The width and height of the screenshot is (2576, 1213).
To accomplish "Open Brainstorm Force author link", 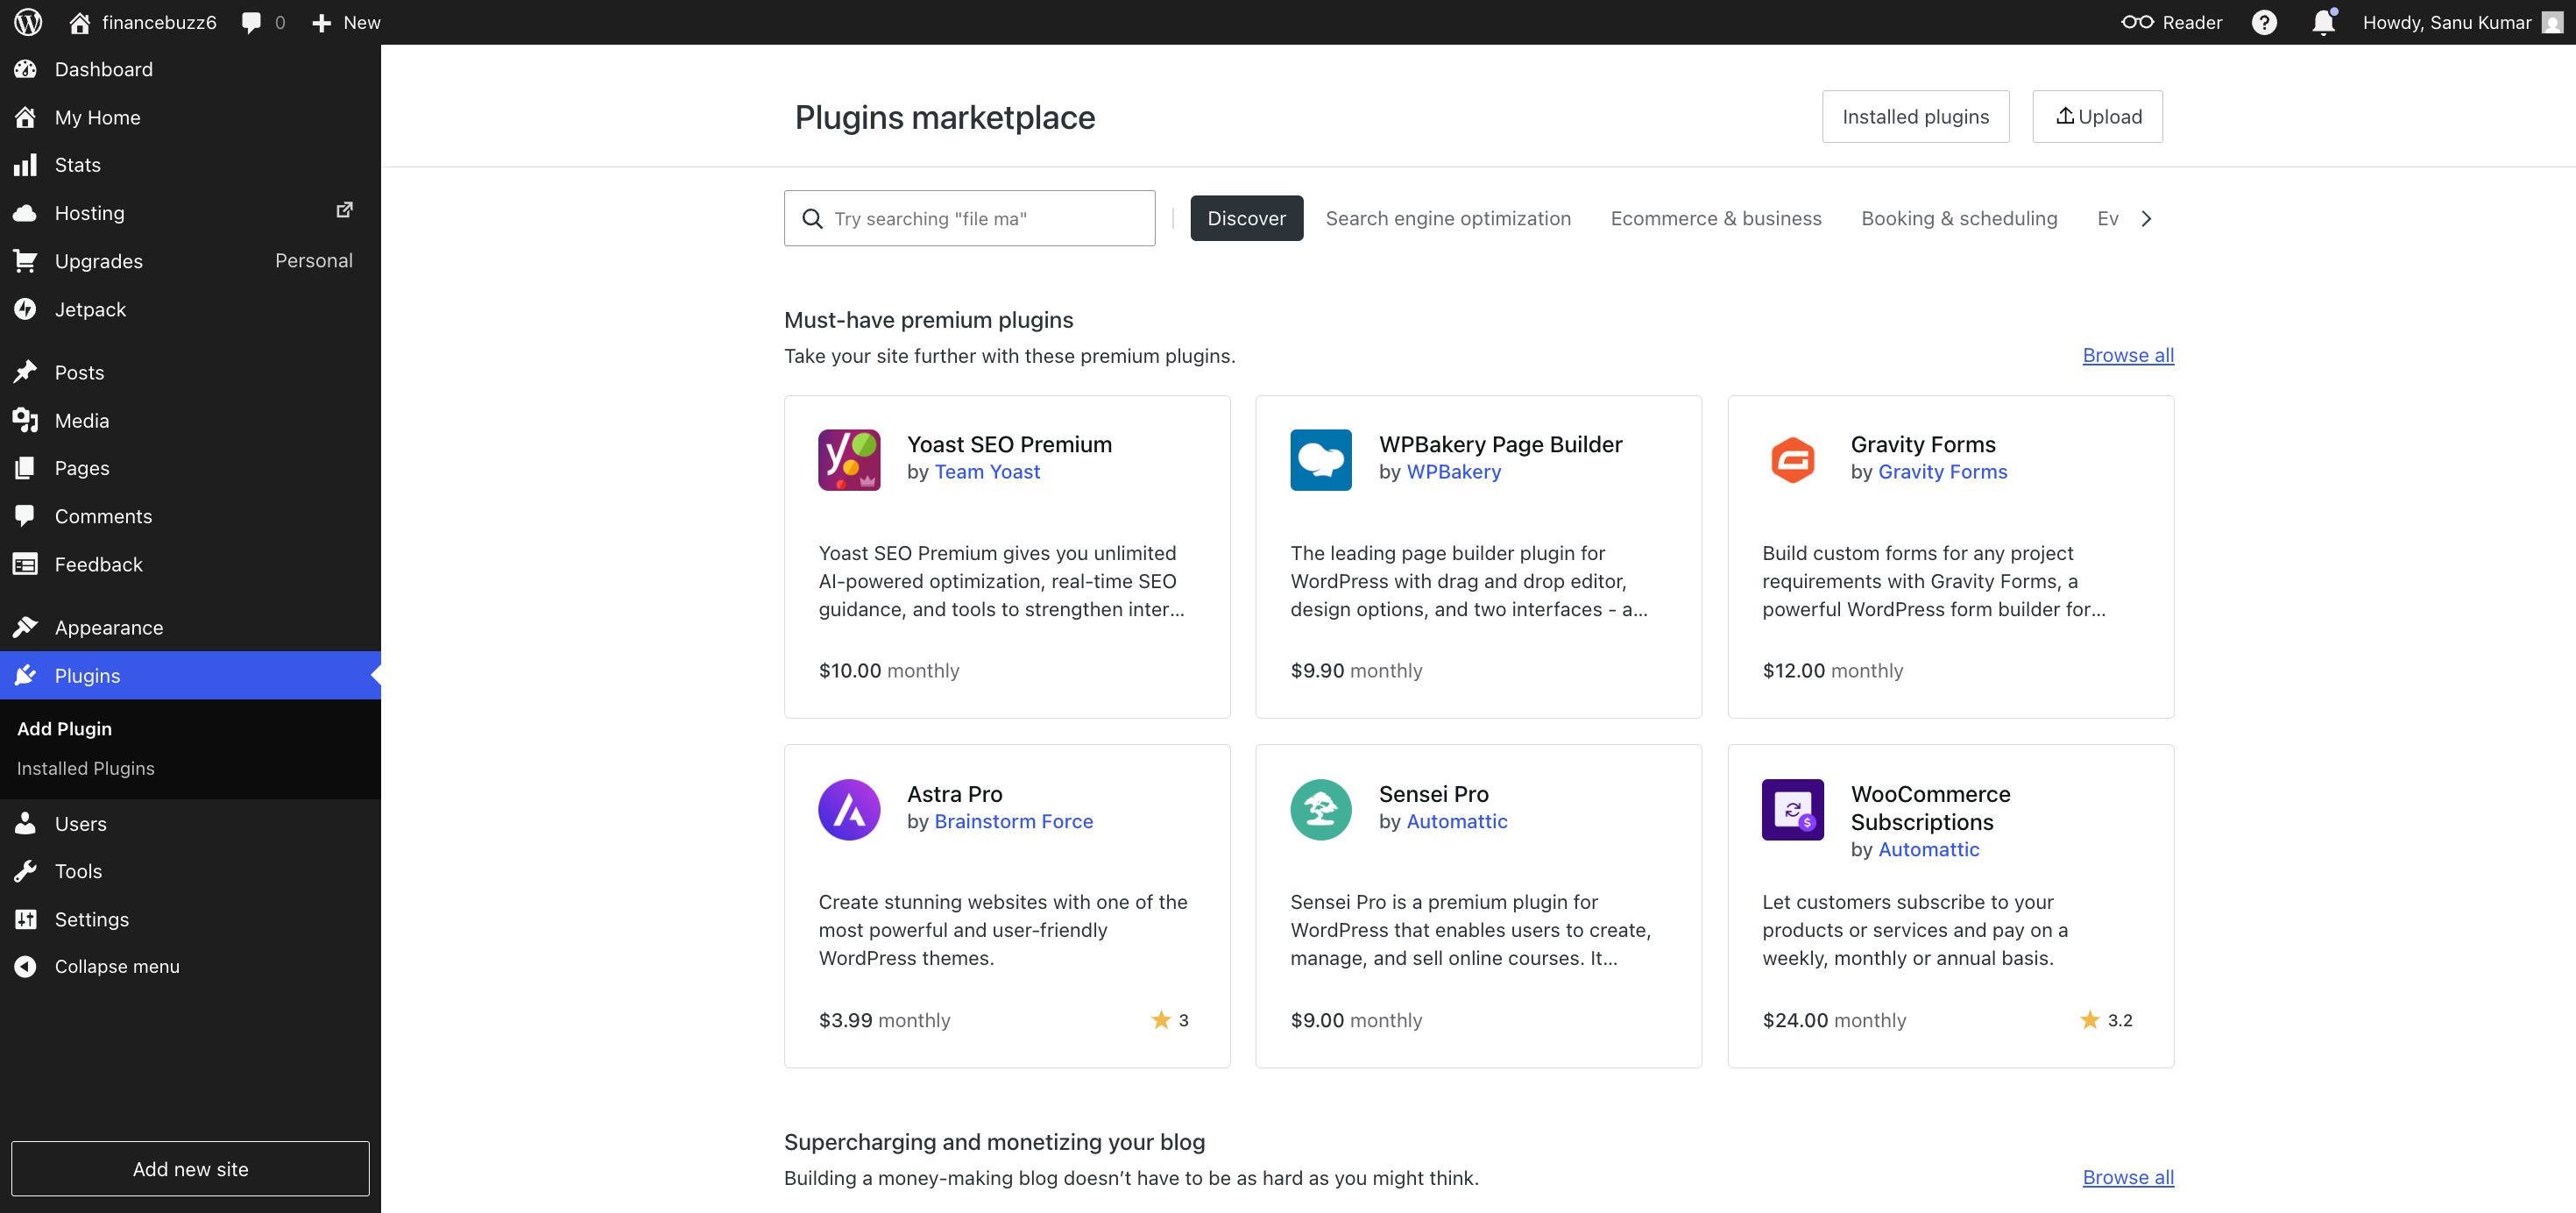I will point(1013,821).
